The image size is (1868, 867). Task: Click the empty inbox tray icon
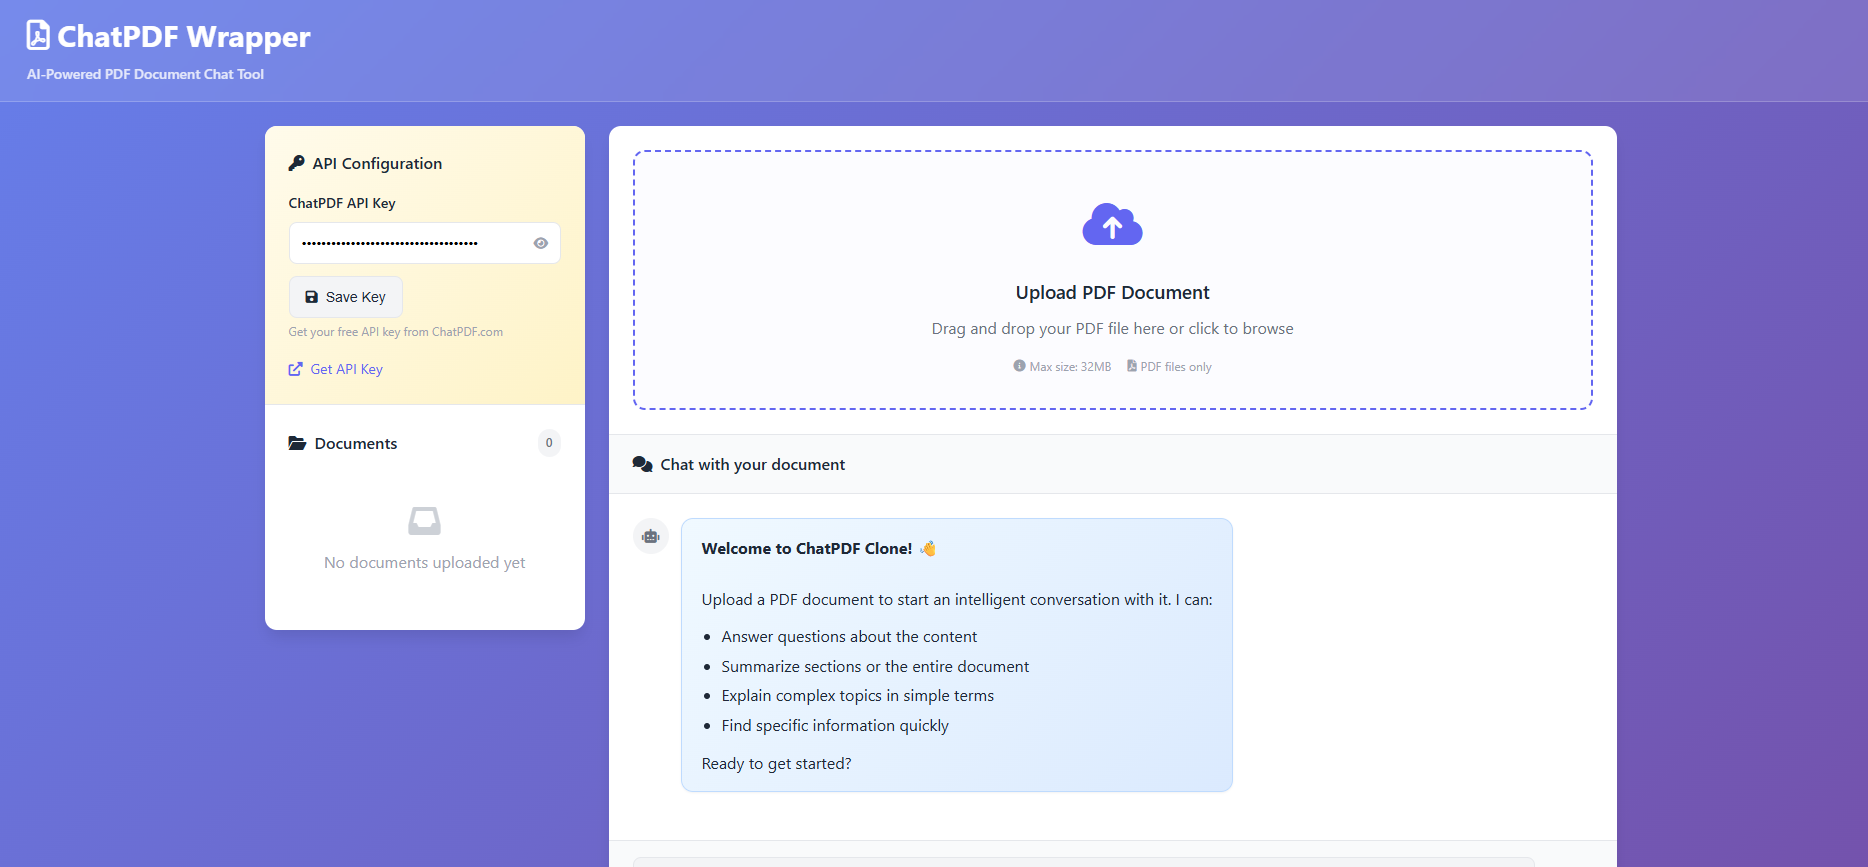click(425, 521)
